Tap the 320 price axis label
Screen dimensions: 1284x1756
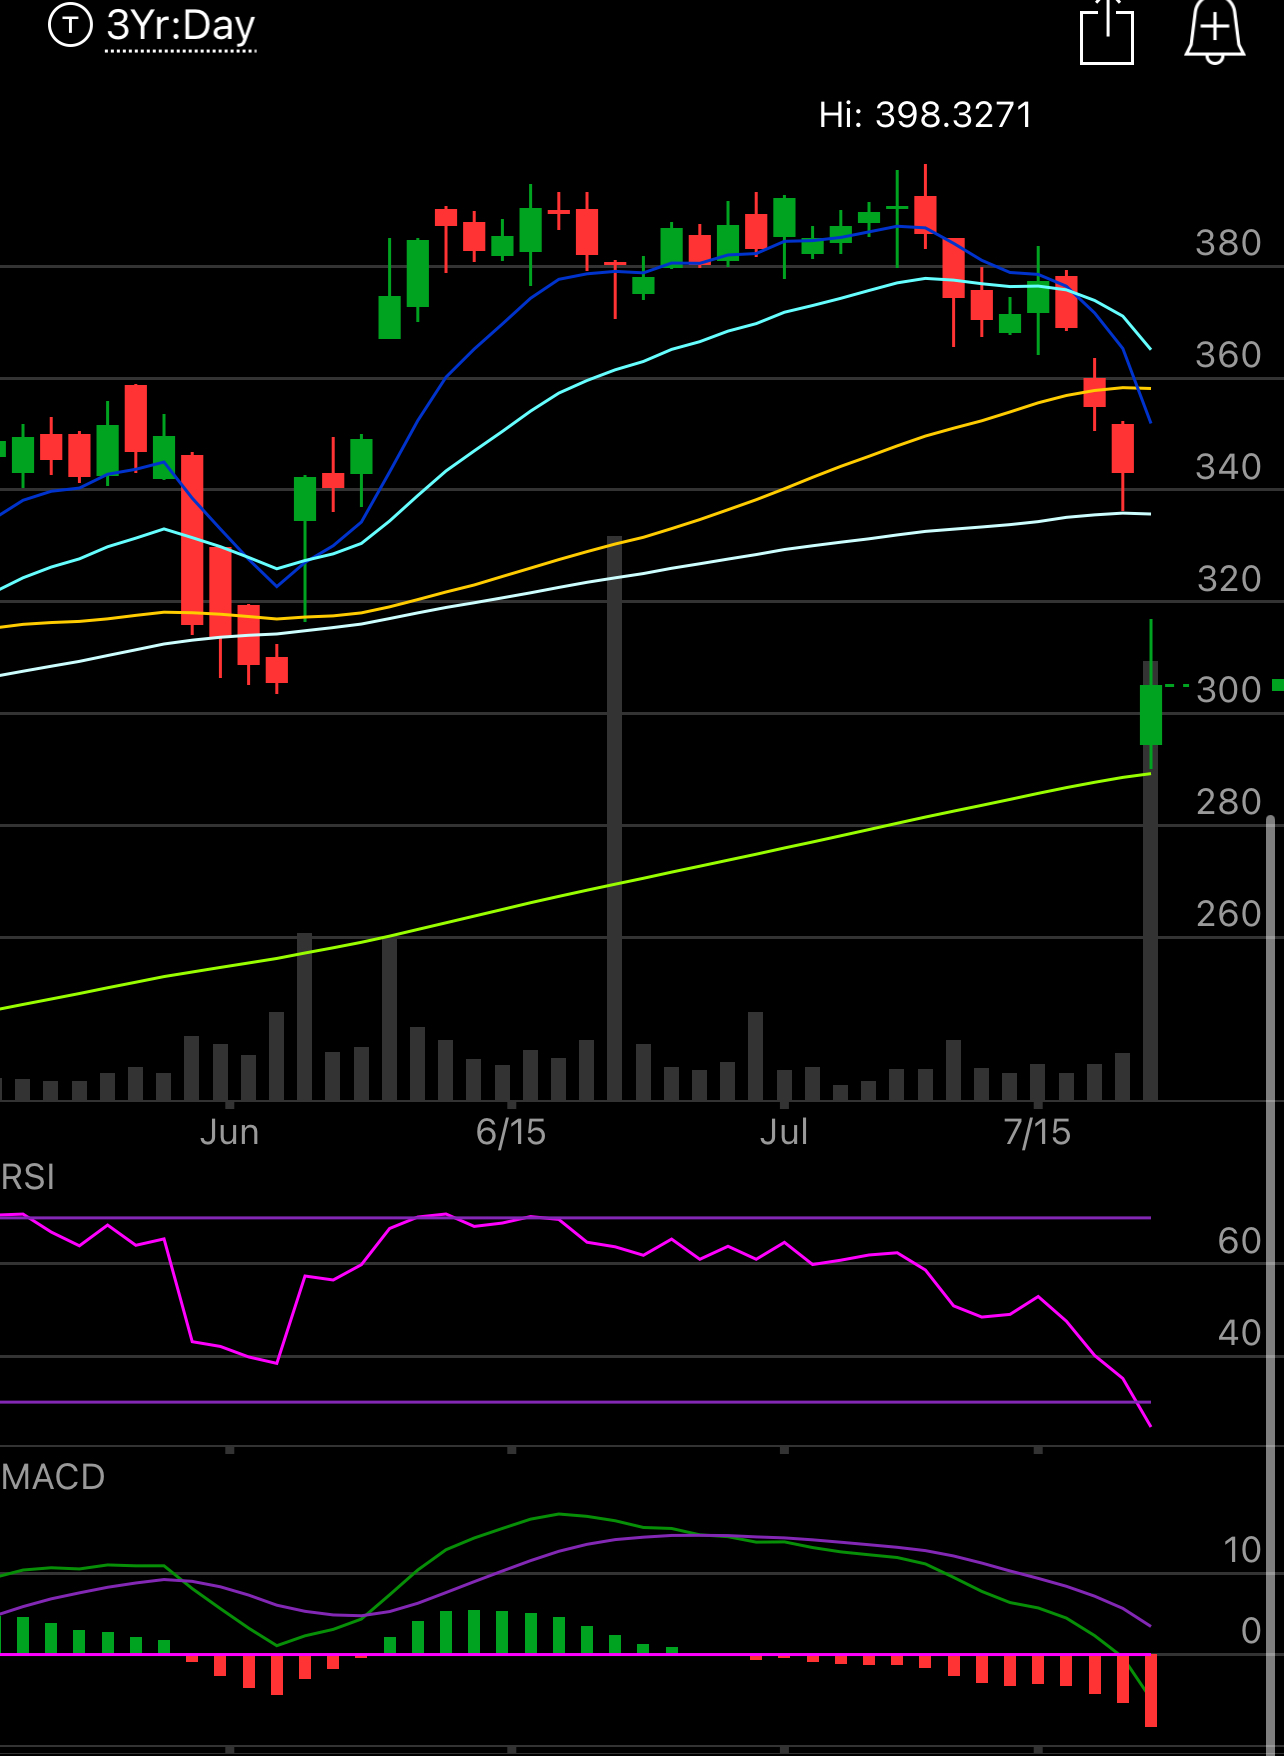pos(1228,579)
